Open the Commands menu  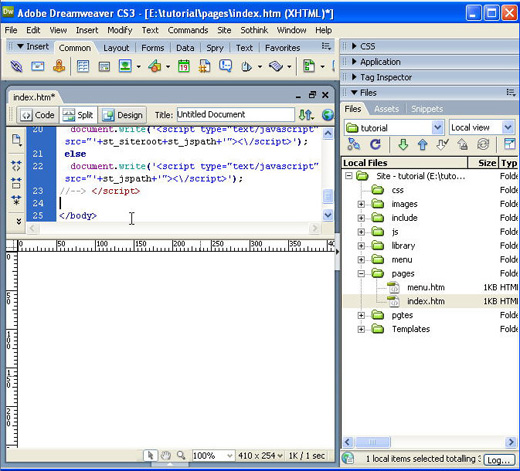[x=188, y=30]
